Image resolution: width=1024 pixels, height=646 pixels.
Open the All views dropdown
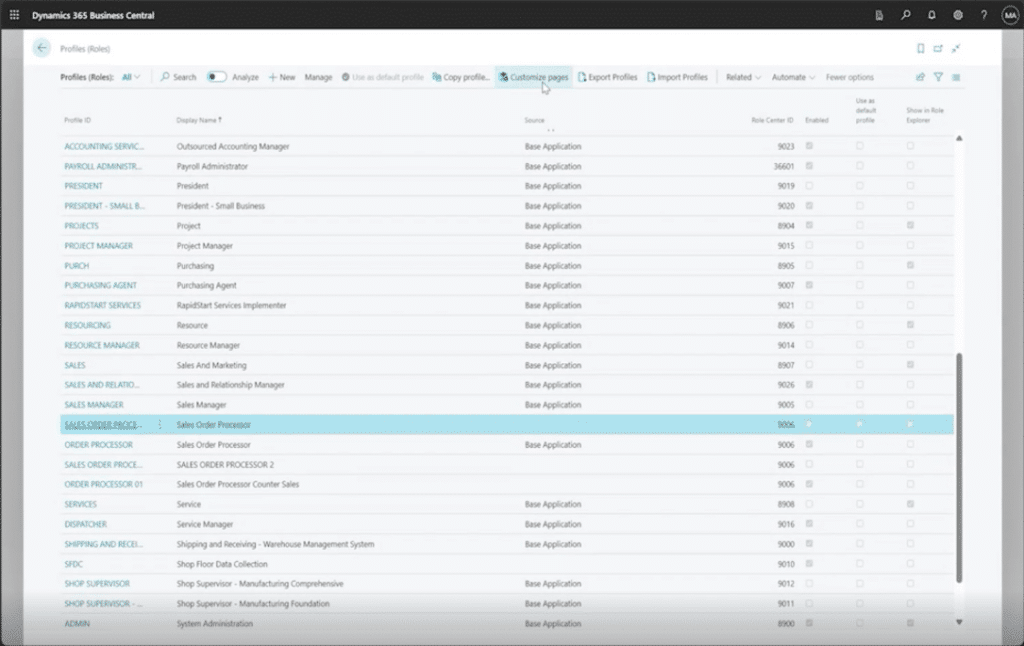coord(131,77)
